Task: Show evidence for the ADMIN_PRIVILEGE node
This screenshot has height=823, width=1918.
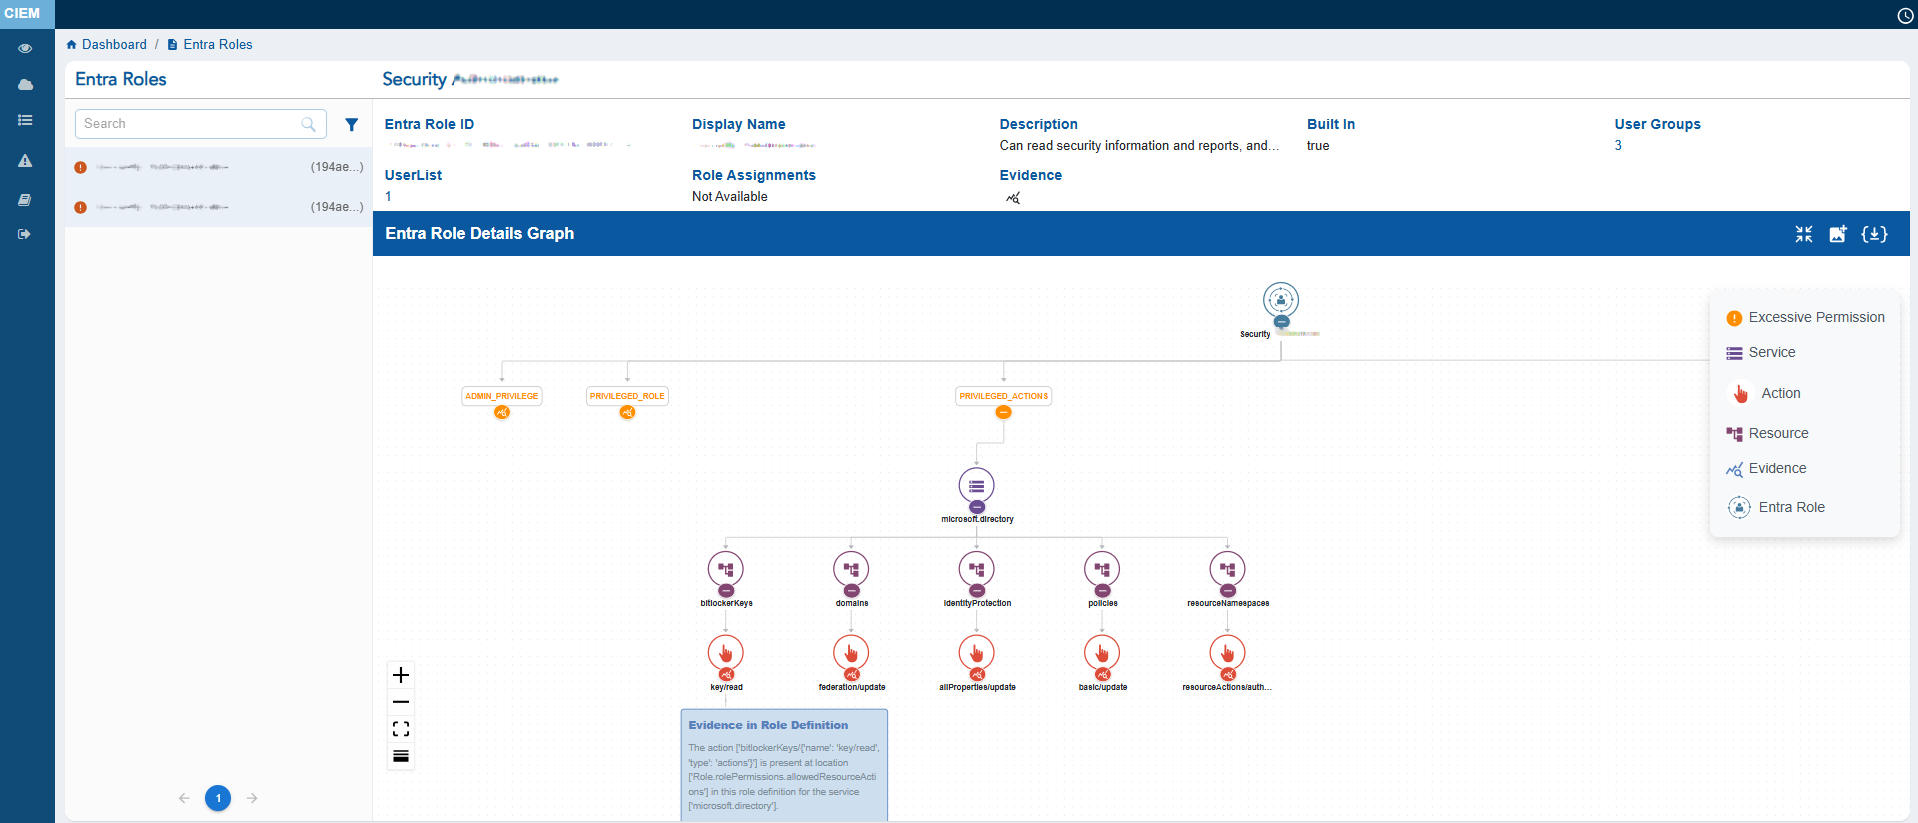Action: click(x=502, y=412)
